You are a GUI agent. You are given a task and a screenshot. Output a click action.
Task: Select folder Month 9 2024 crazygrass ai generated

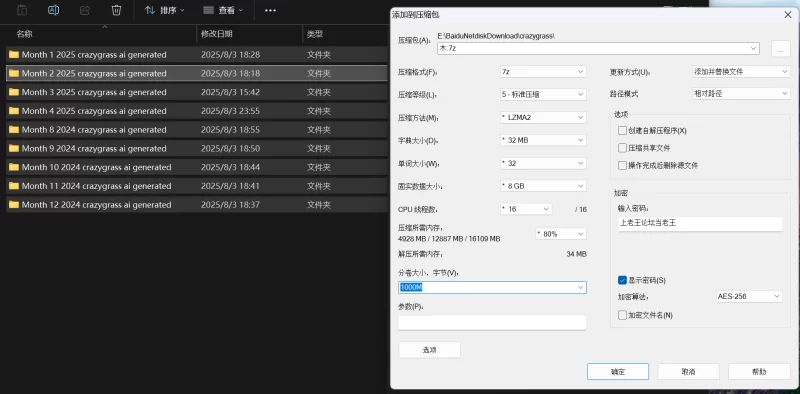coord(197,149)
